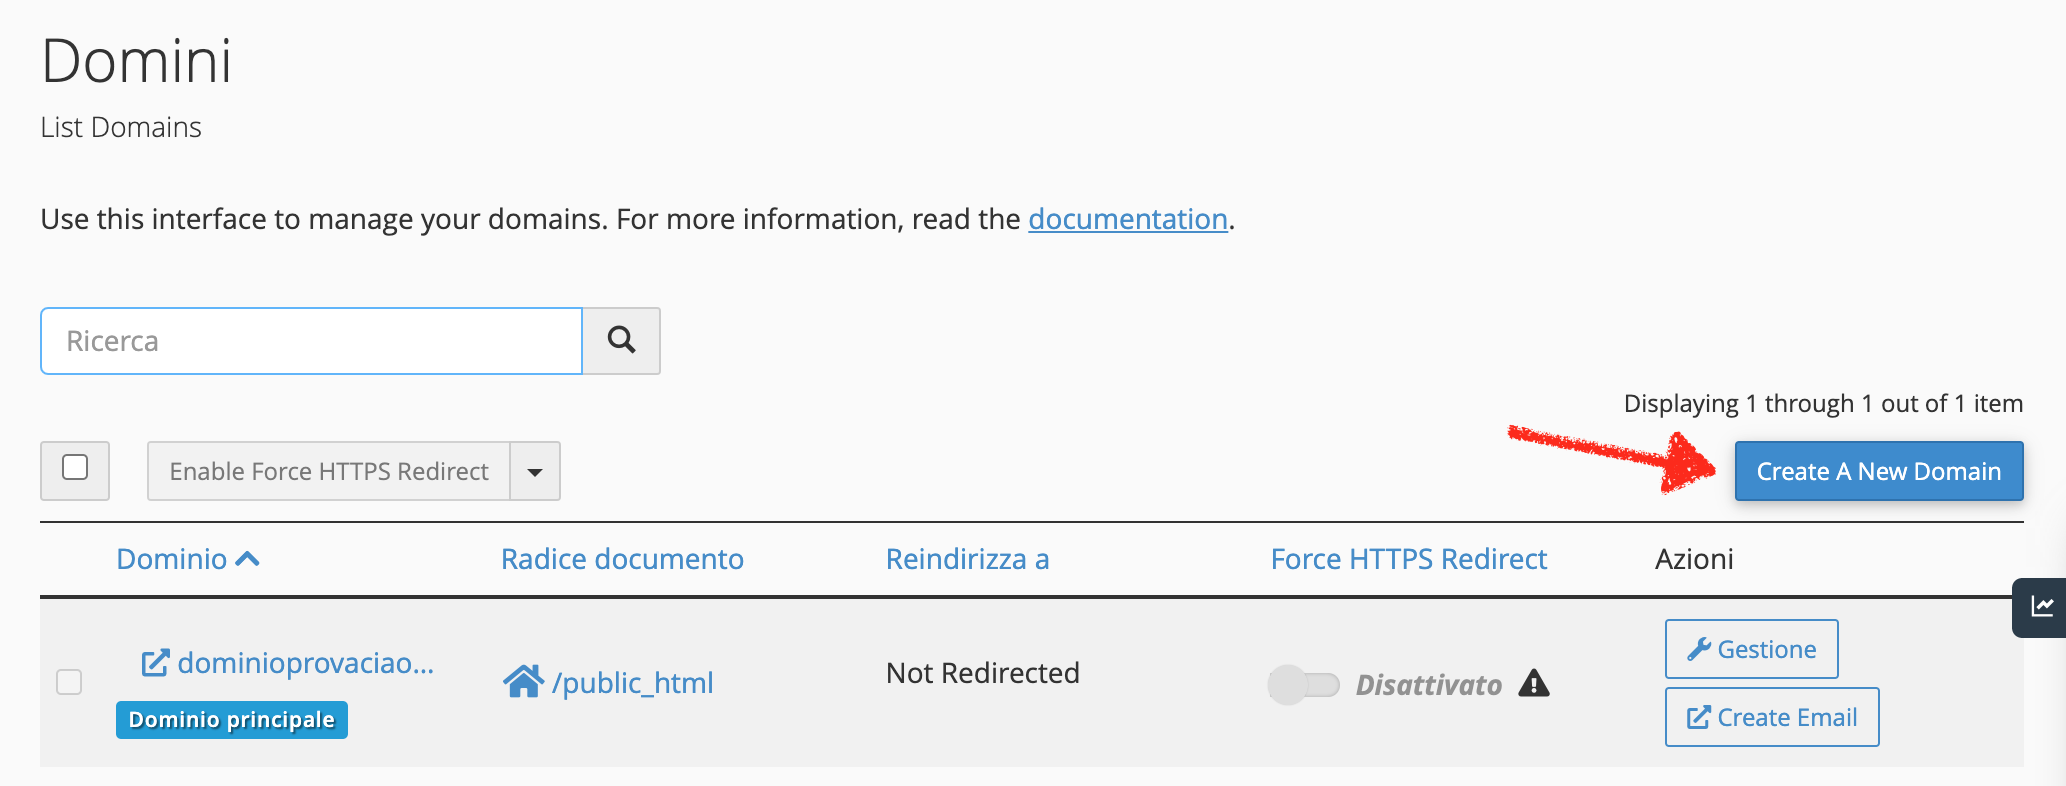
Task: Click the Dominio principale badge
Action: pyautogui.click(x=232, y=720)
